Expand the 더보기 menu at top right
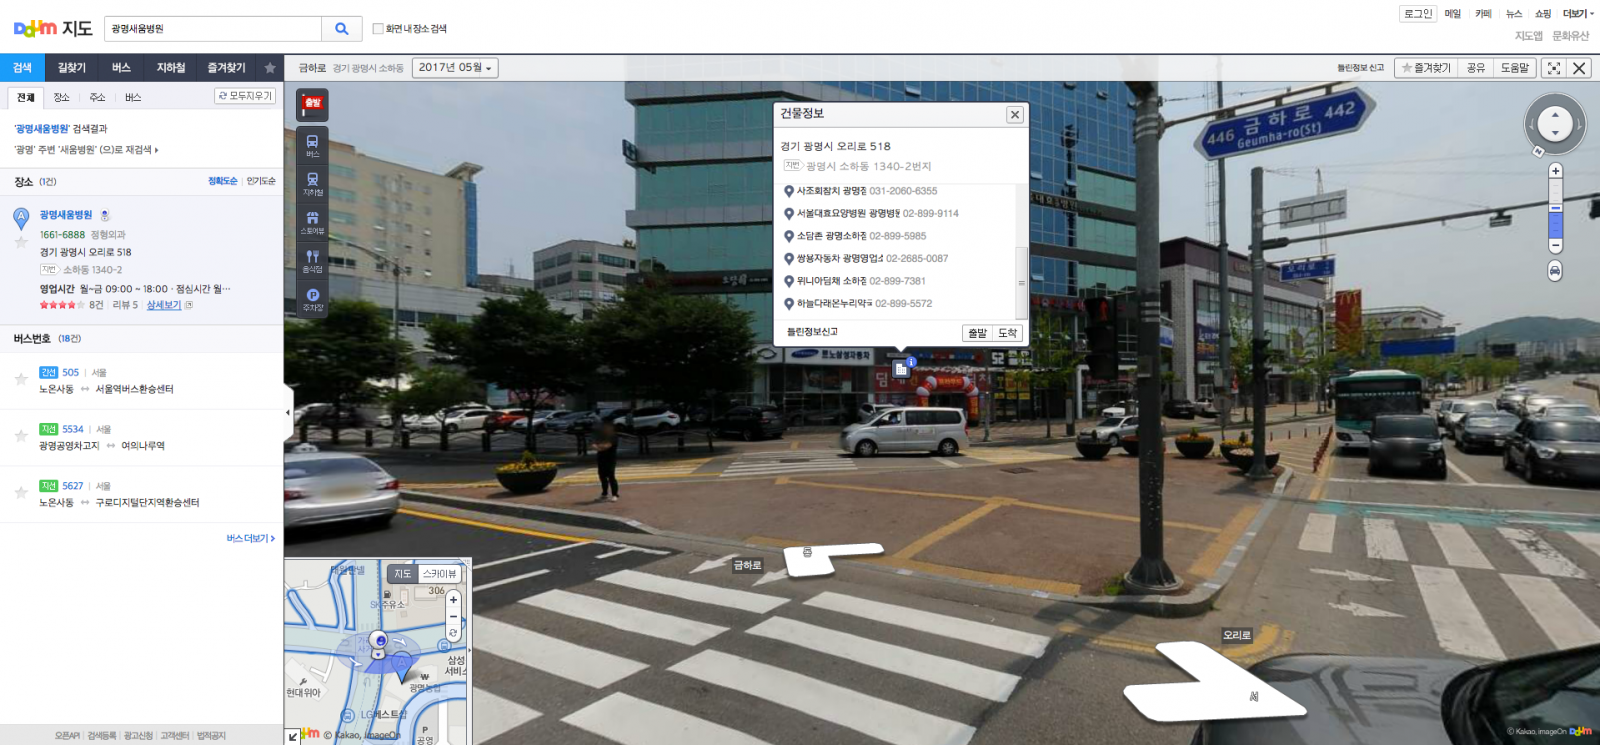Image resolution: width=1600 pixels, height=745 pixels. coord(1577,14)
